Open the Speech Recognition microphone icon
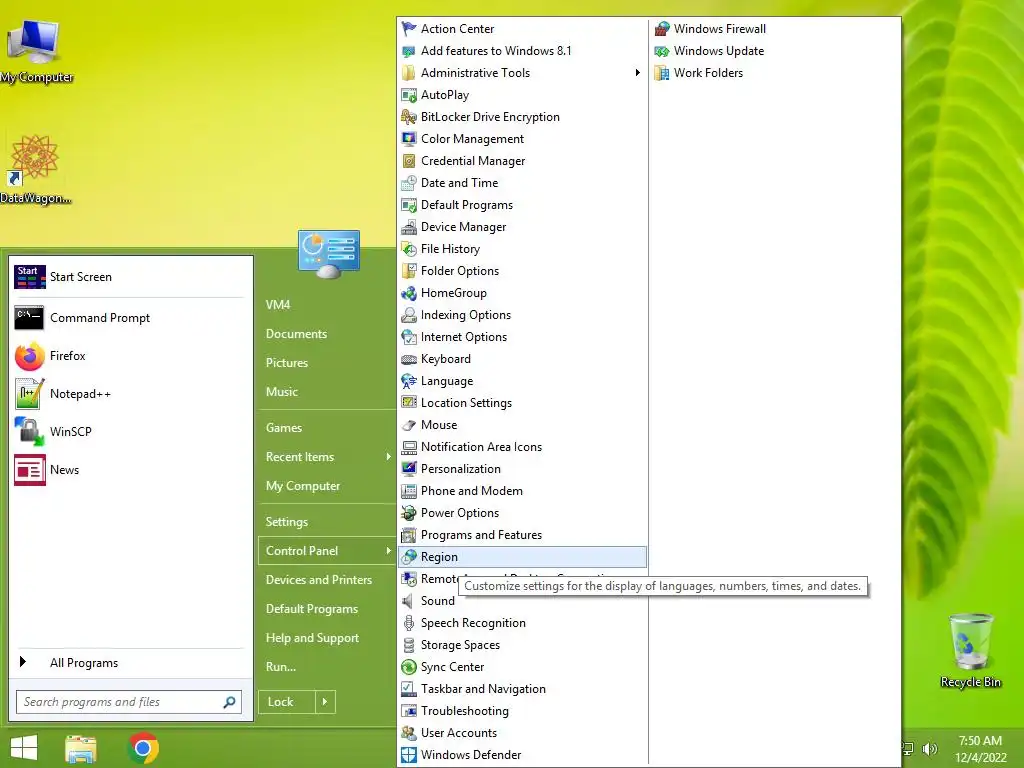Viewport: 1024px width, 768px height. [x=409, y=622]
